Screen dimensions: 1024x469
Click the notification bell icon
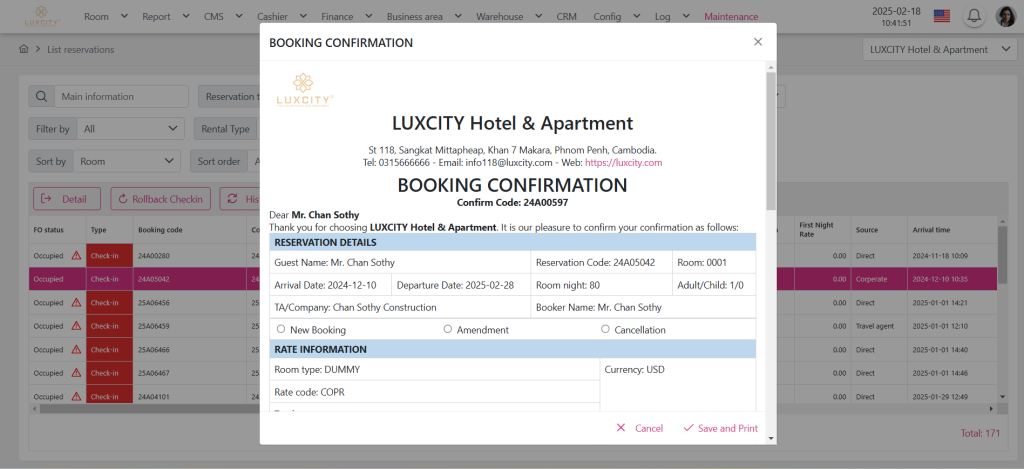coord(973,16)
